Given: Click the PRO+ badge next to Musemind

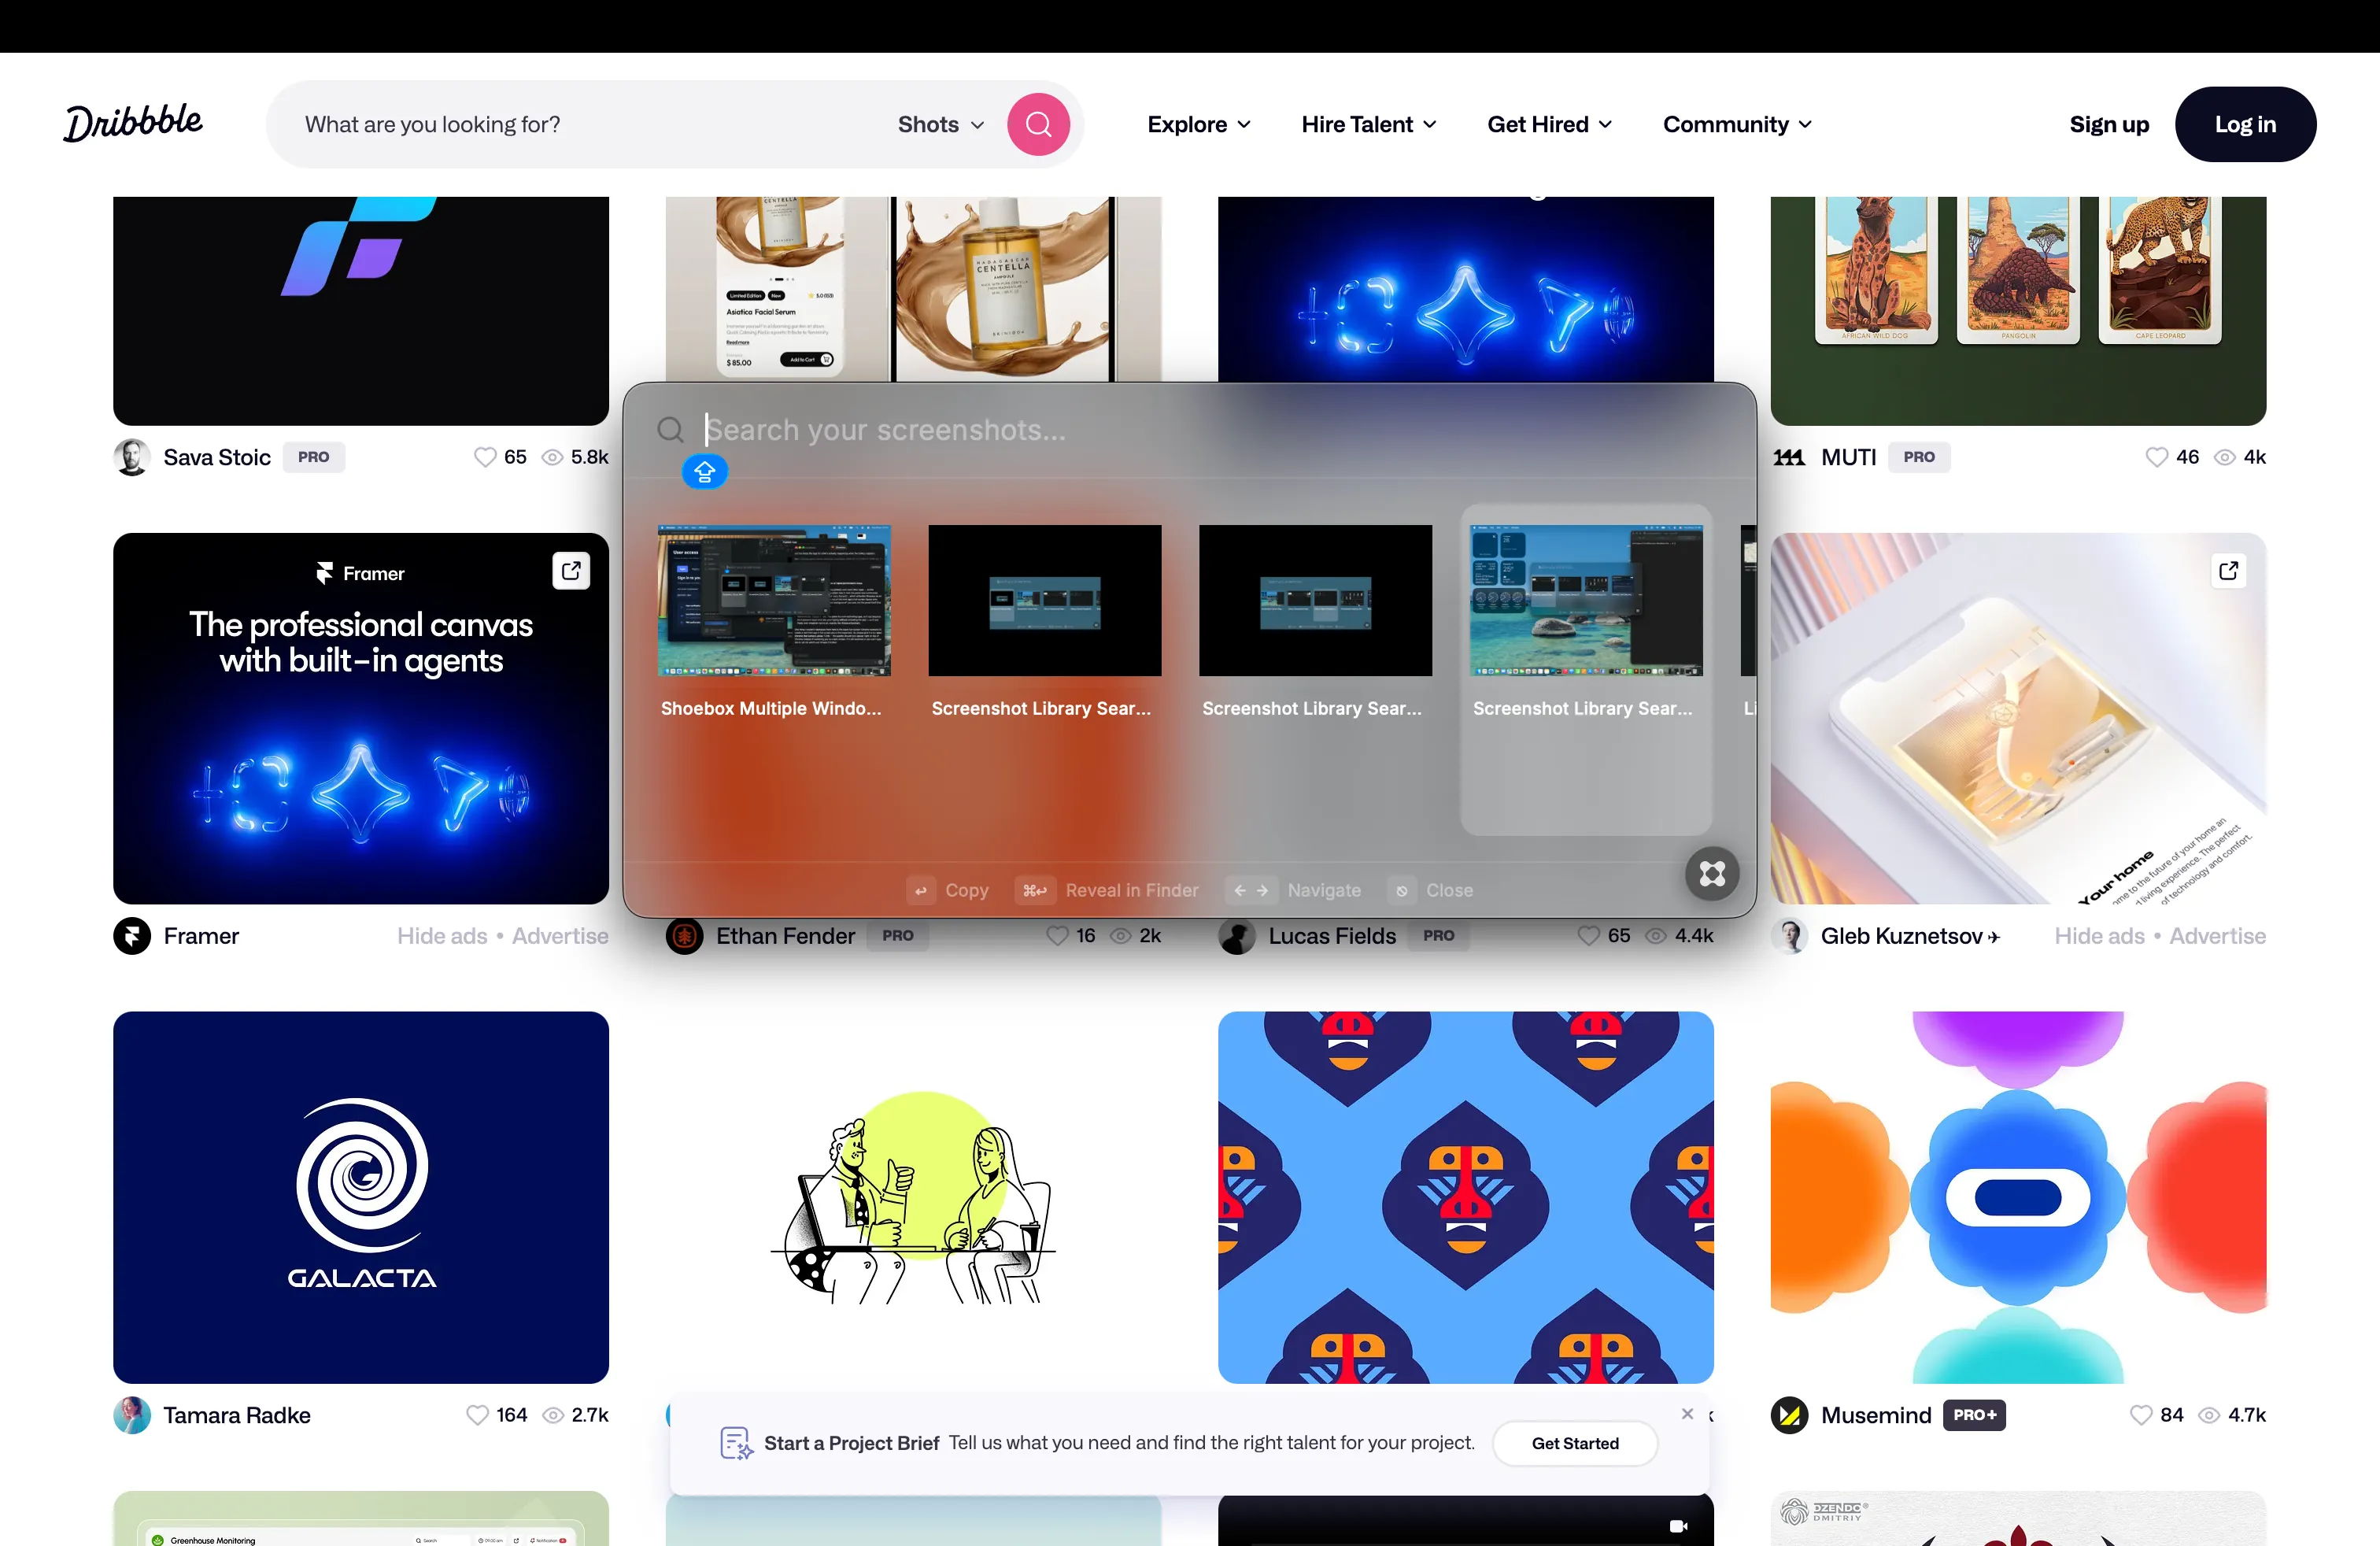Looking at the screenshot, I should [1974, 1415].
